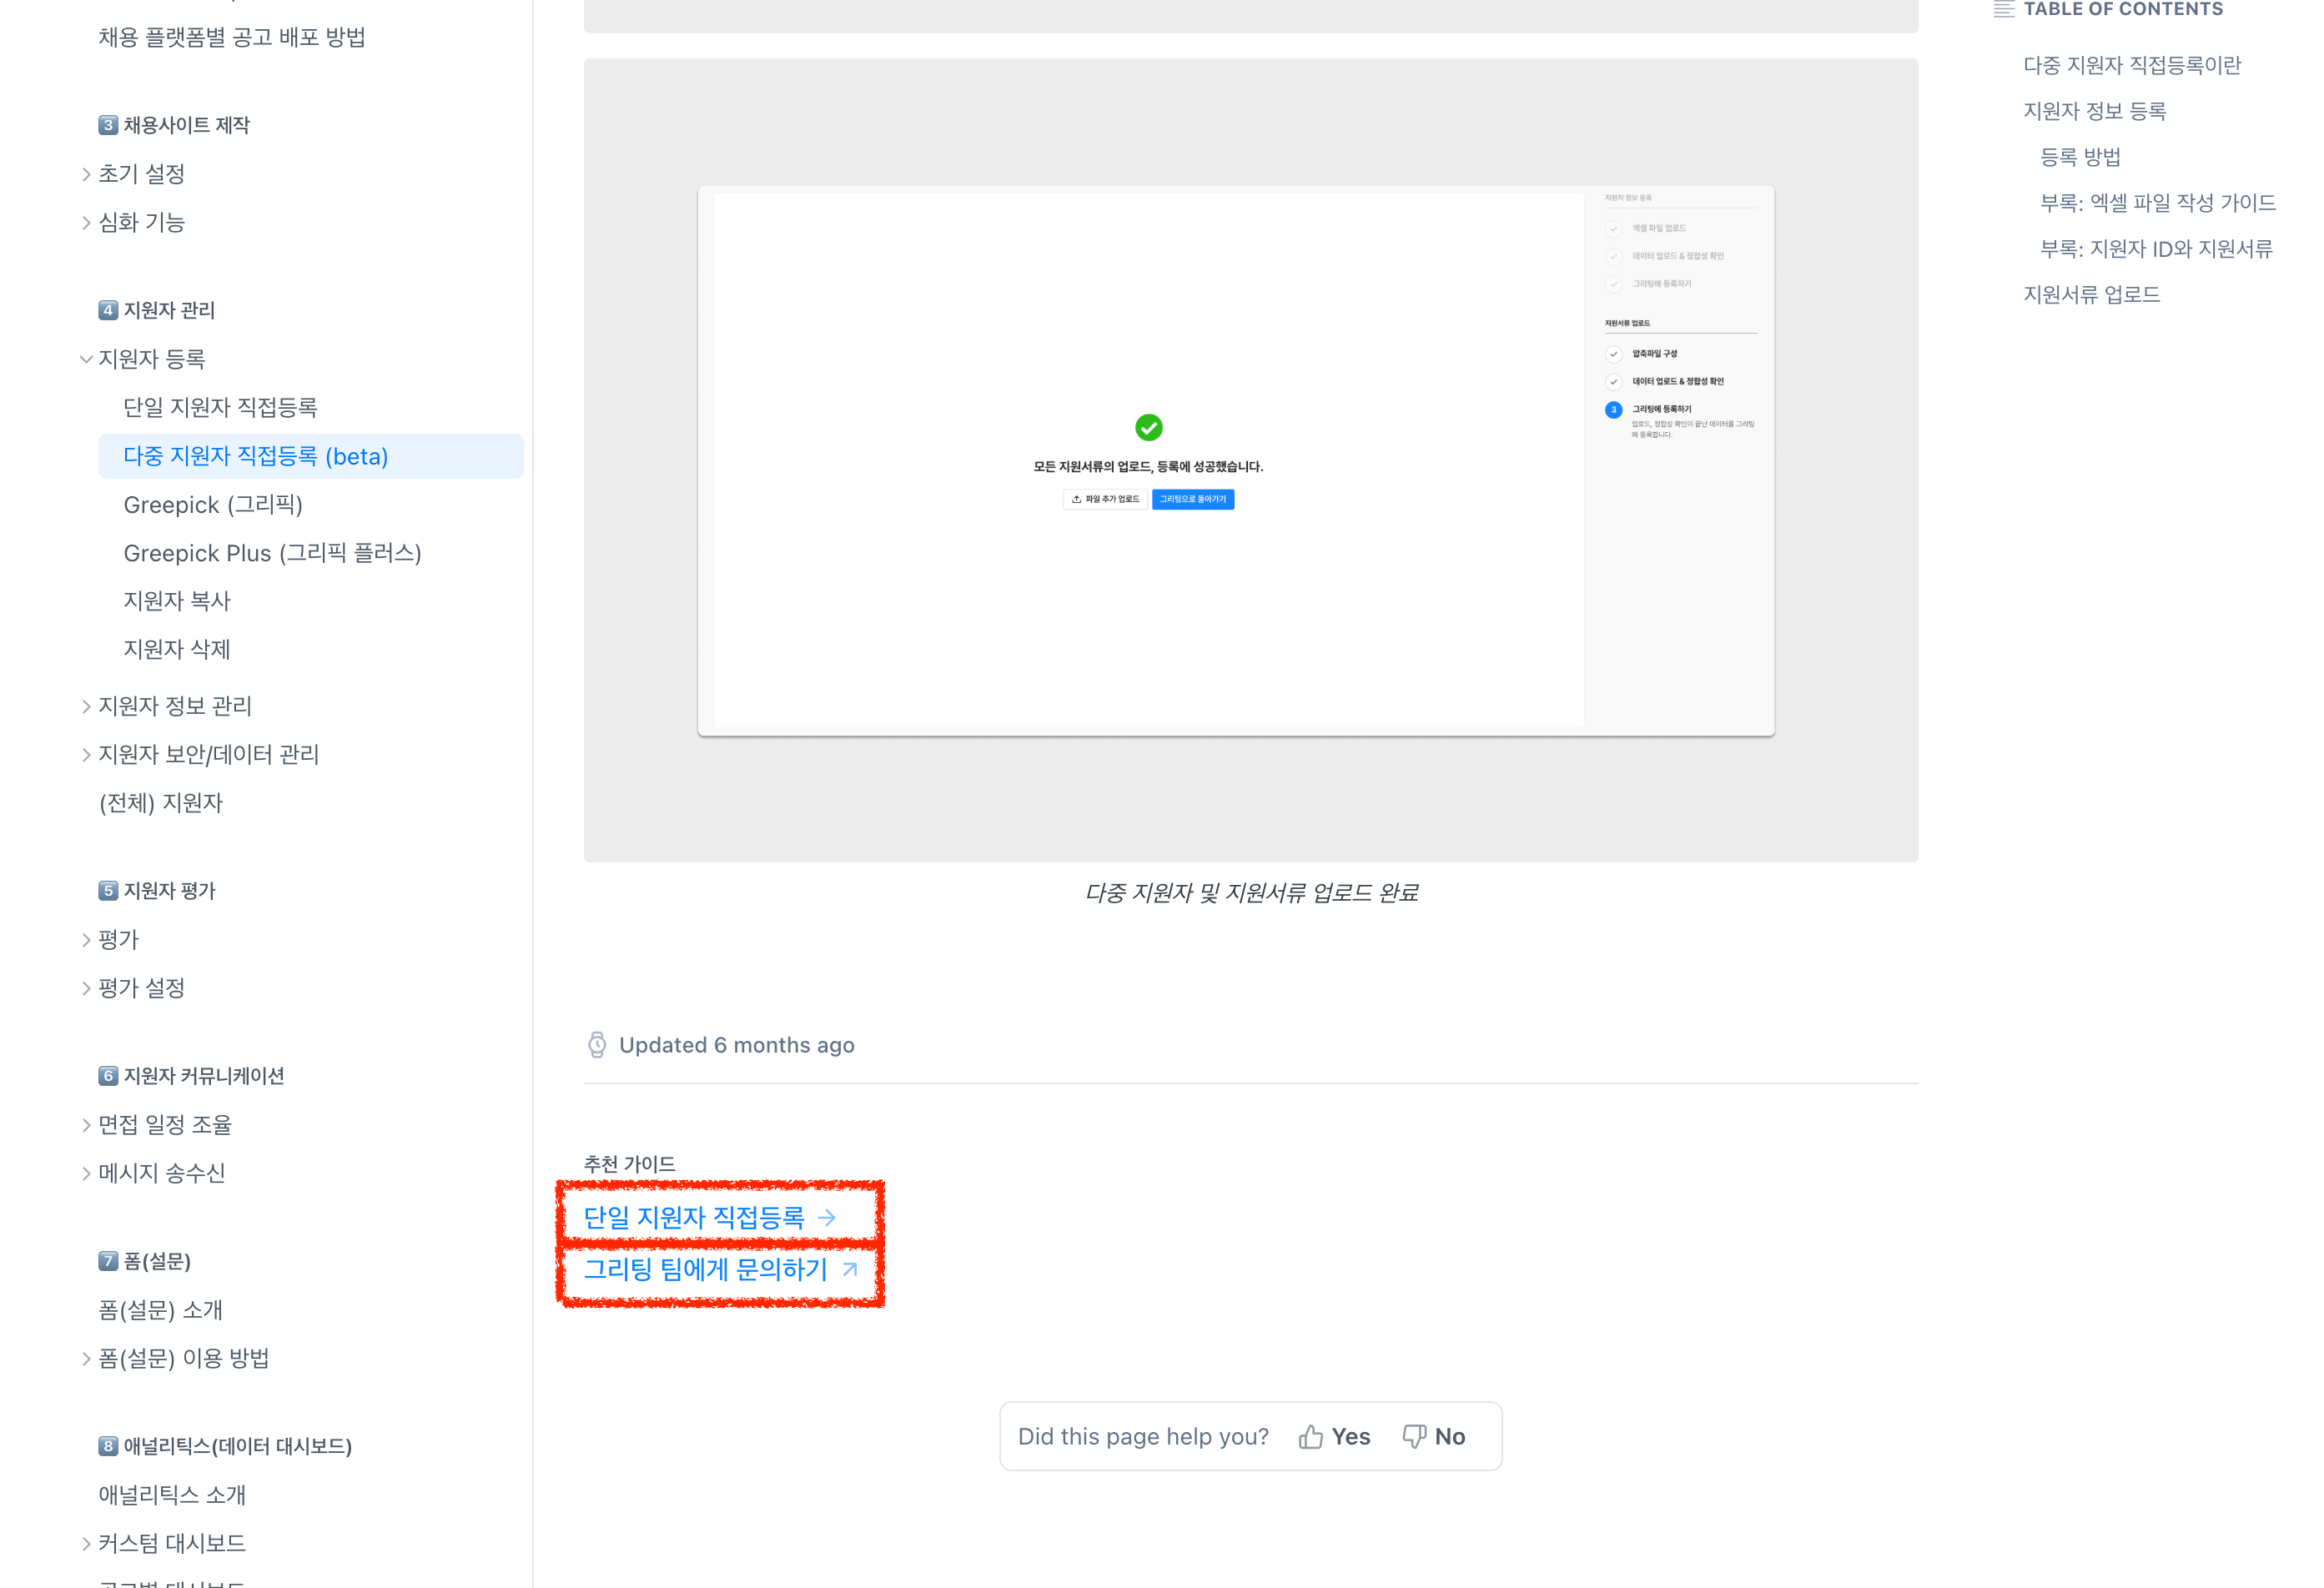Click the Table of Contents list icon
The height and width of the screenshot is (1588, 2324).
pos(2004,10)
